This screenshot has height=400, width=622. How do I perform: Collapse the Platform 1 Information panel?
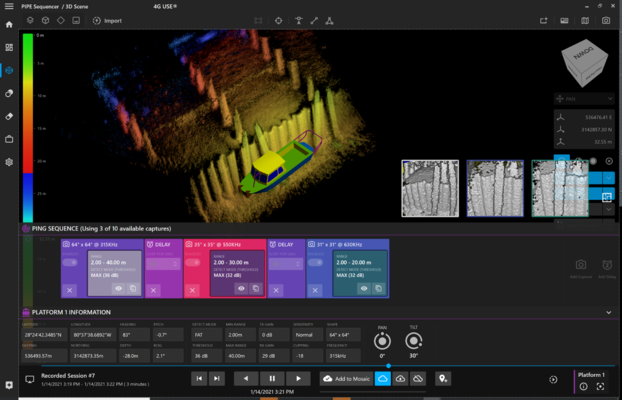pyautogui.click(x=609, y=312)
